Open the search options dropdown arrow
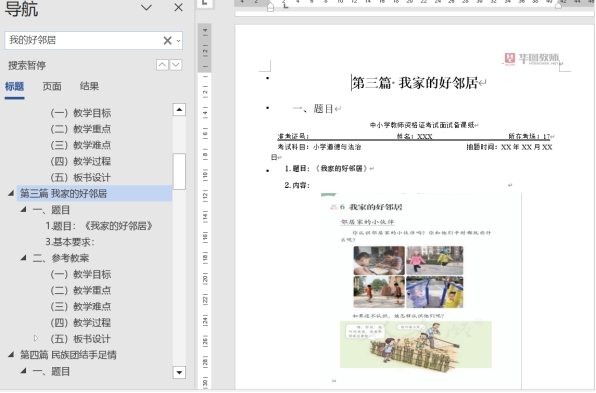The width and height of the screenshot is (596, 393). [178, 41]
